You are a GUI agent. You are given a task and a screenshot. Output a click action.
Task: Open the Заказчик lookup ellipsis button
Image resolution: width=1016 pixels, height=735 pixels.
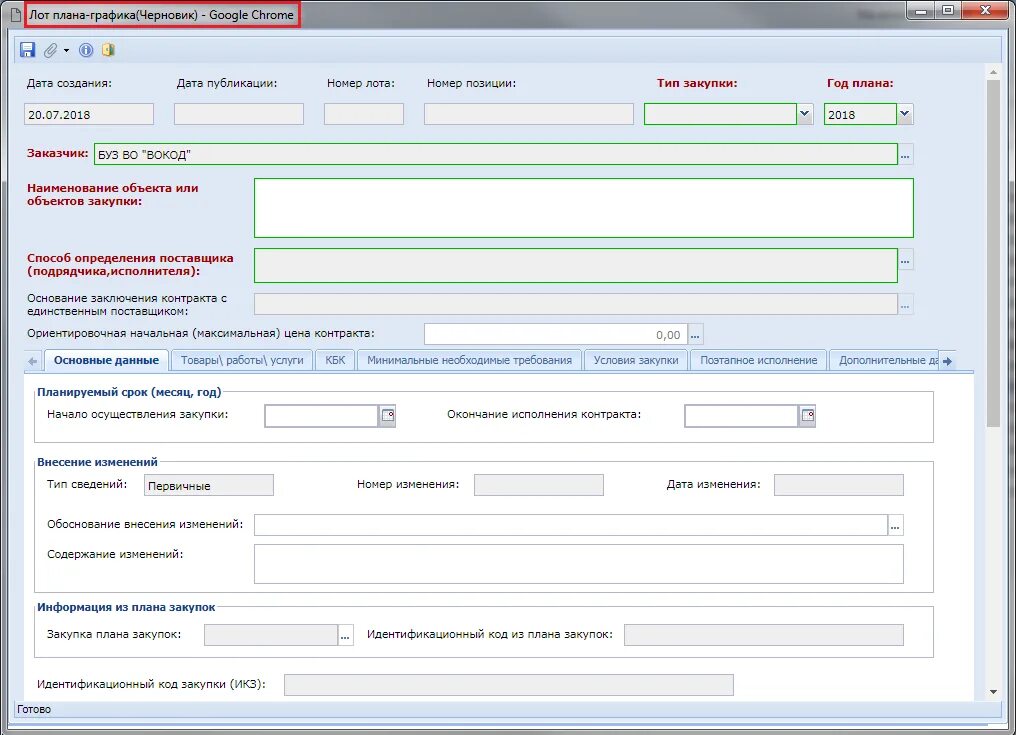(x=905, y=154)
